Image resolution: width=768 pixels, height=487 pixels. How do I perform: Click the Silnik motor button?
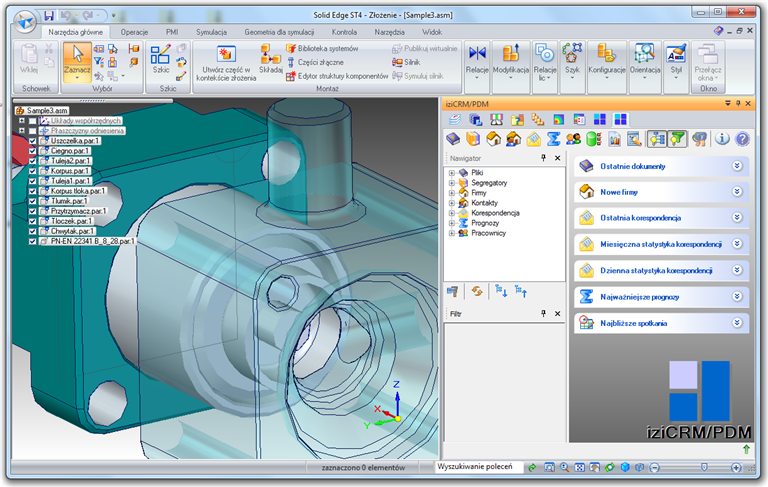pyautogui.click(x=406, y=62)
